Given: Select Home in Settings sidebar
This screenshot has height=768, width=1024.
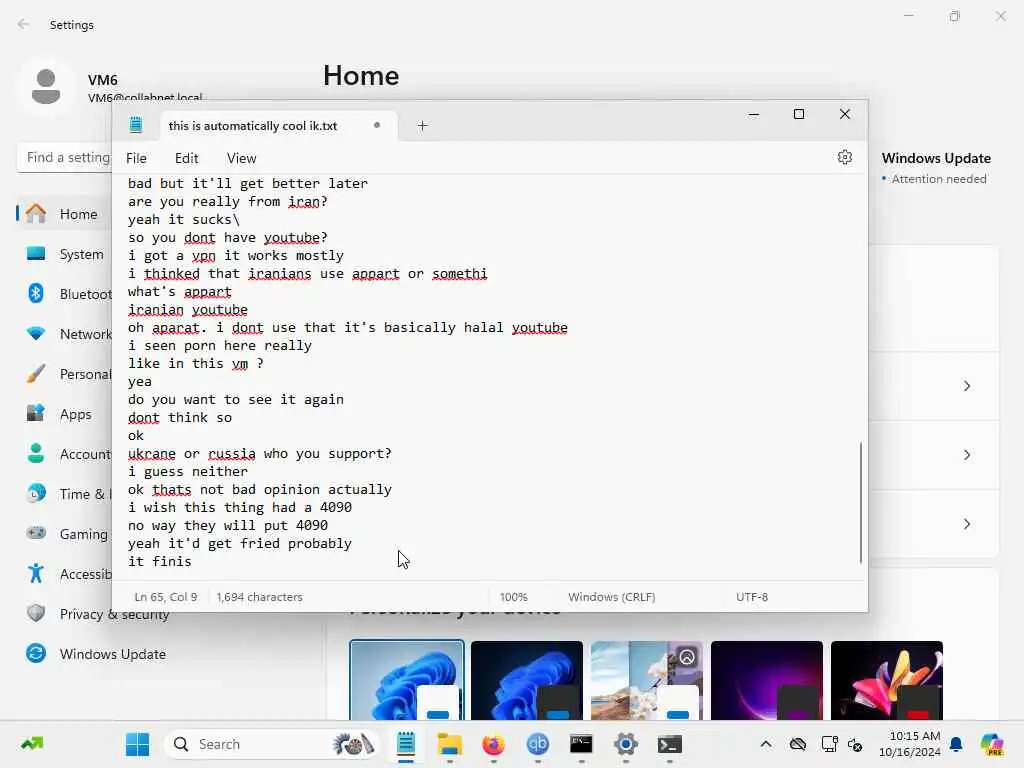Looking at the screenshot, I should coord(64,214).
